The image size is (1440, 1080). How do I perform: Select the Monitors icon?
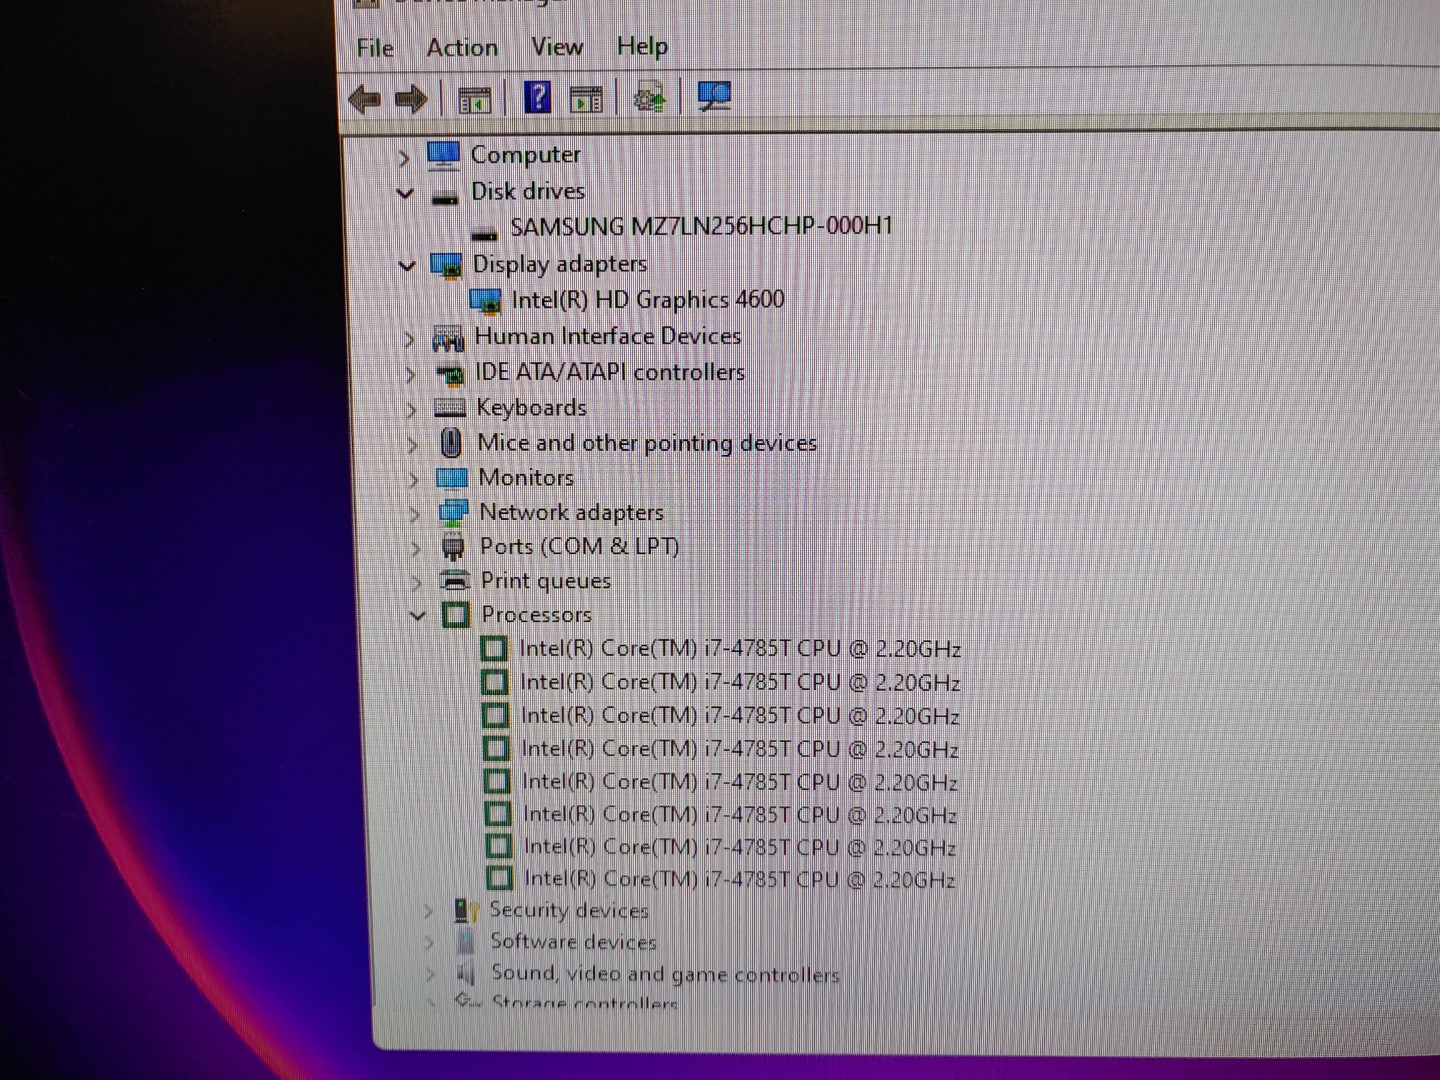[452, 478]
